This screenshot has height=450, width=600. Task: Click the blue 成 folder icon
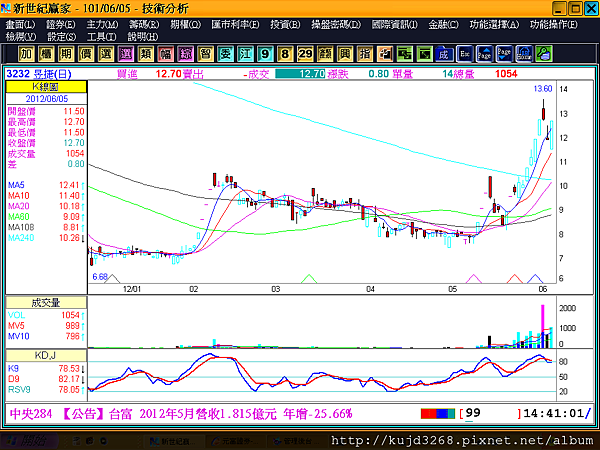coord(444,54)
